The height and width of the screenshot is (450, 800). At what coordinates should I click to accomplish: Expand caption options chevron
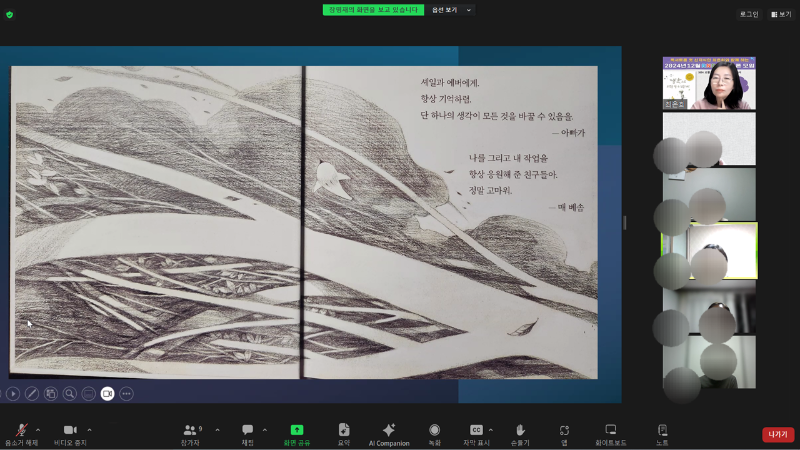(x=490, y=430)
